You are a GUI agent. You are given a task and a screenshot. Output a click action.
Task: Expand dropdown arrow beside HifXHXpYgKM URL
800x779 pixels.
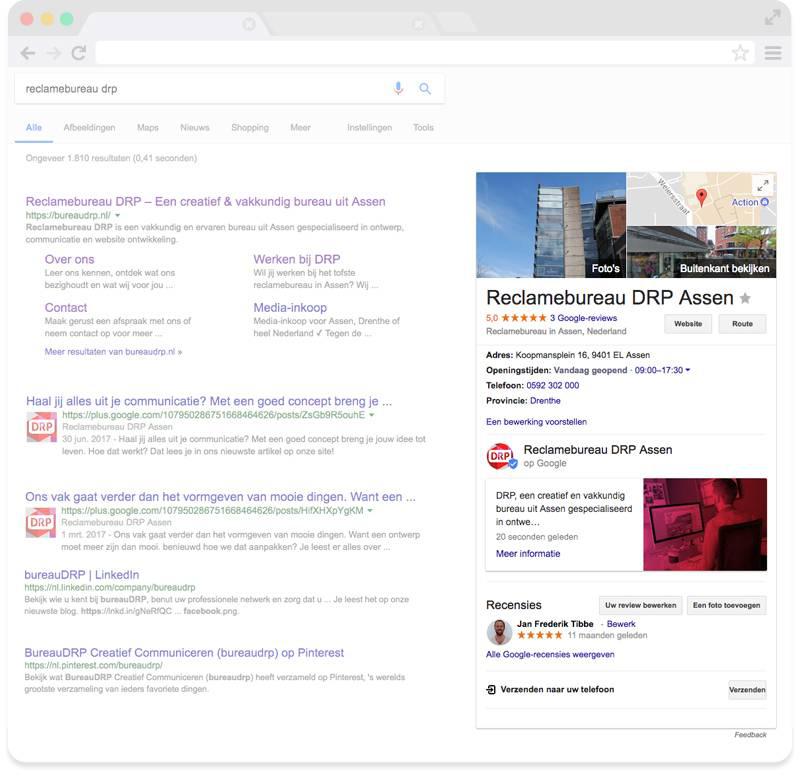coord(370,511)
